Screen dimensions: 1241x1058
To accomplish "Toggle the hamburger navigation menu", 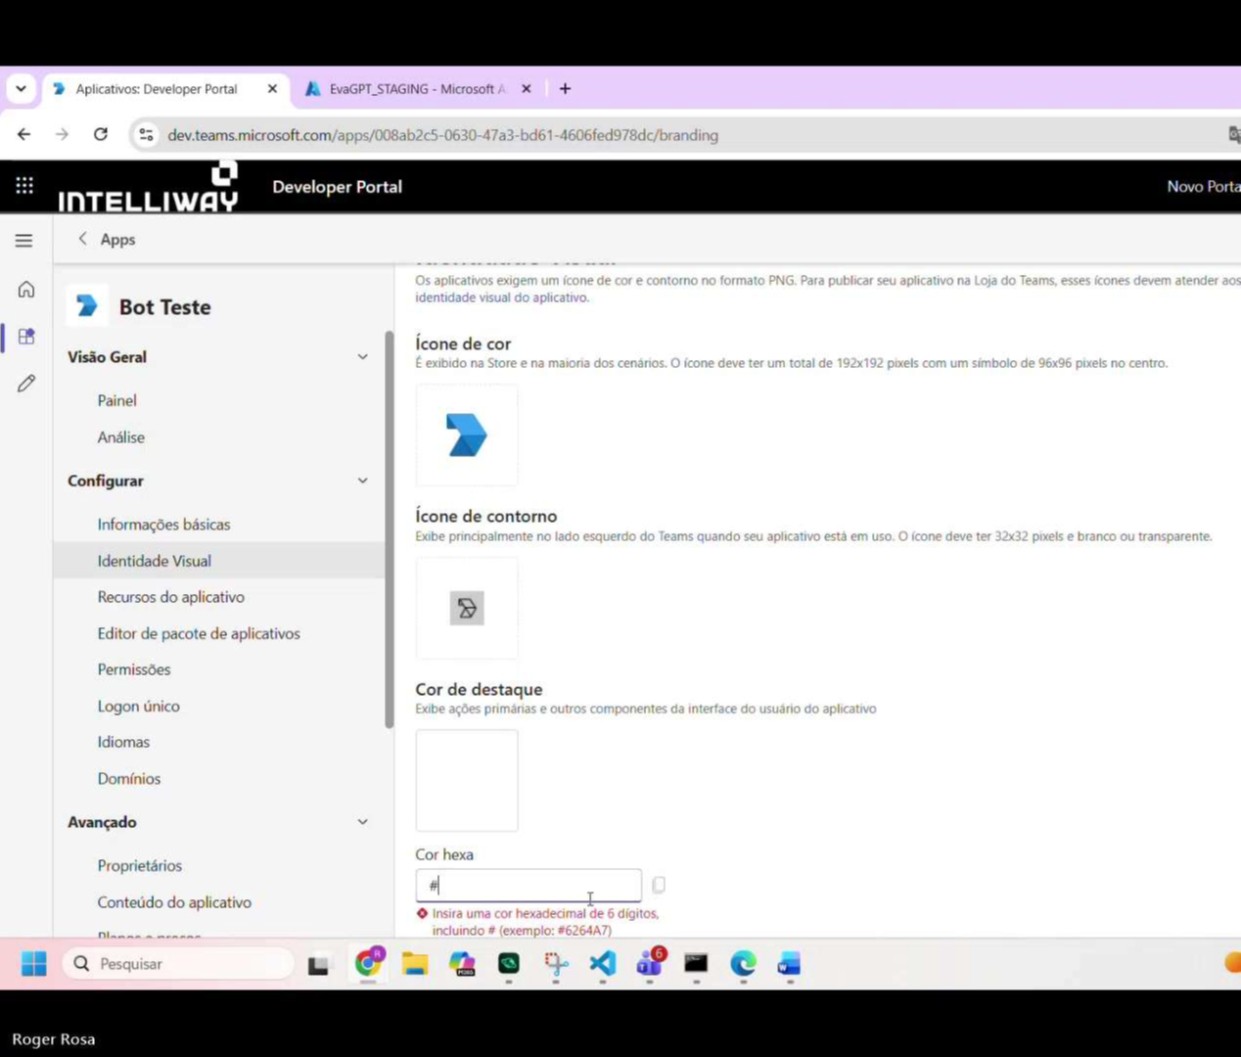I will coord(24,241).
